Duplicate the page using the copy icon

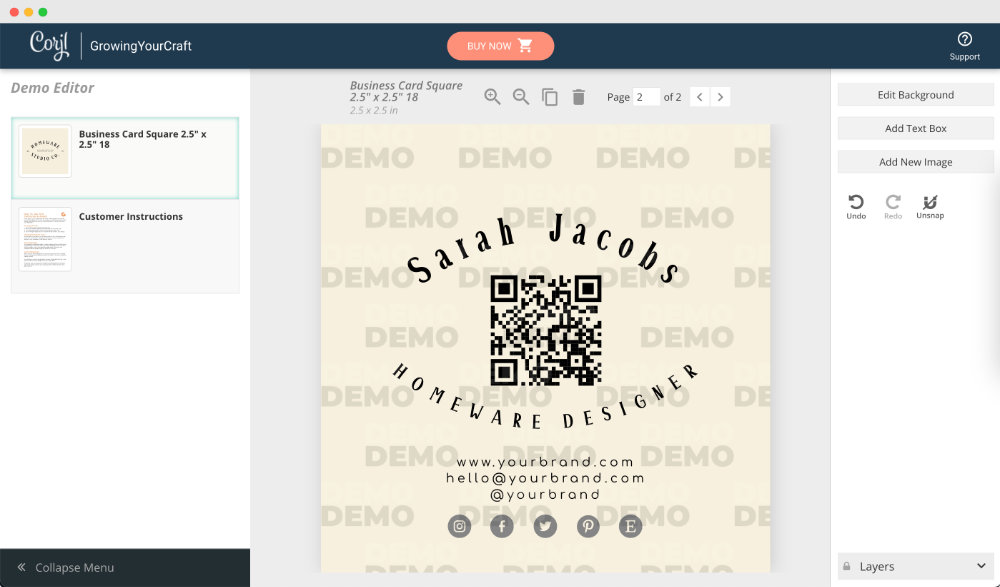[x=549, y=96]
